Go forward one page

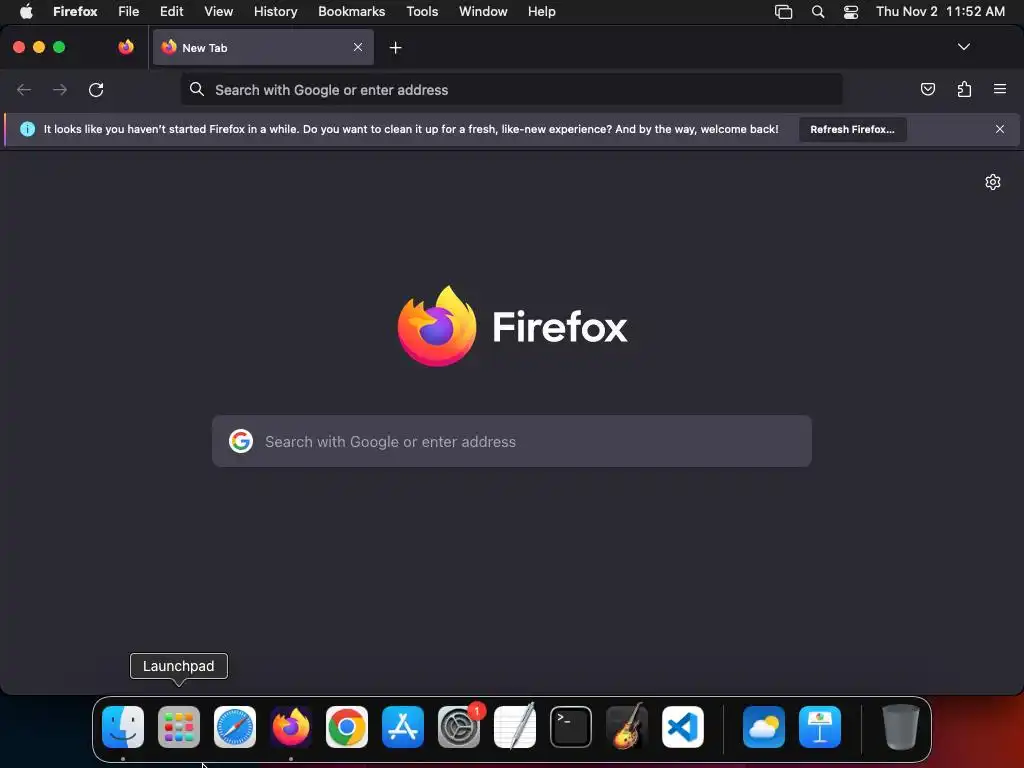pyautogui.click(x=60, y=89)
